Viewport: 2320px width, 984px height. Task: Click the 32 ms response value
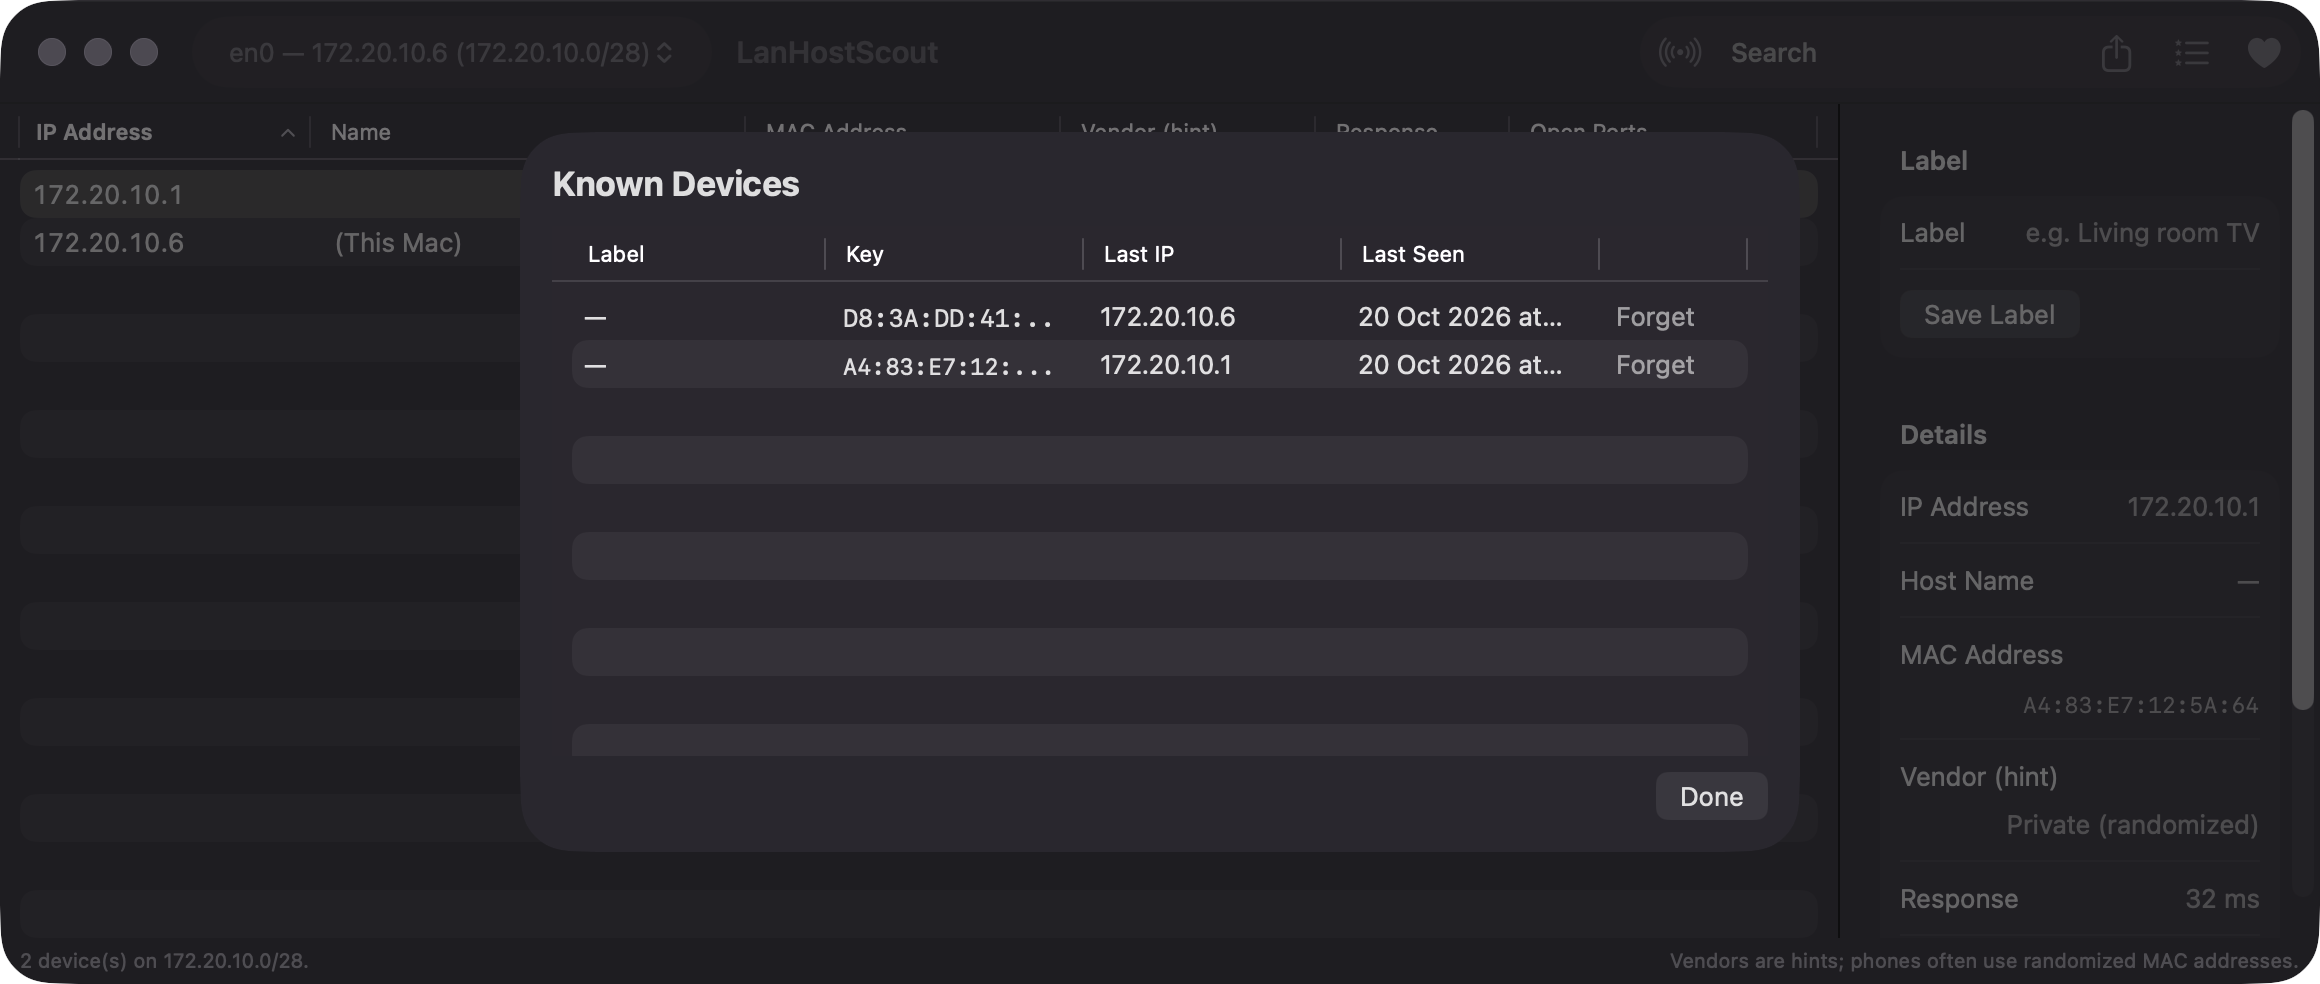[2222, 899]
